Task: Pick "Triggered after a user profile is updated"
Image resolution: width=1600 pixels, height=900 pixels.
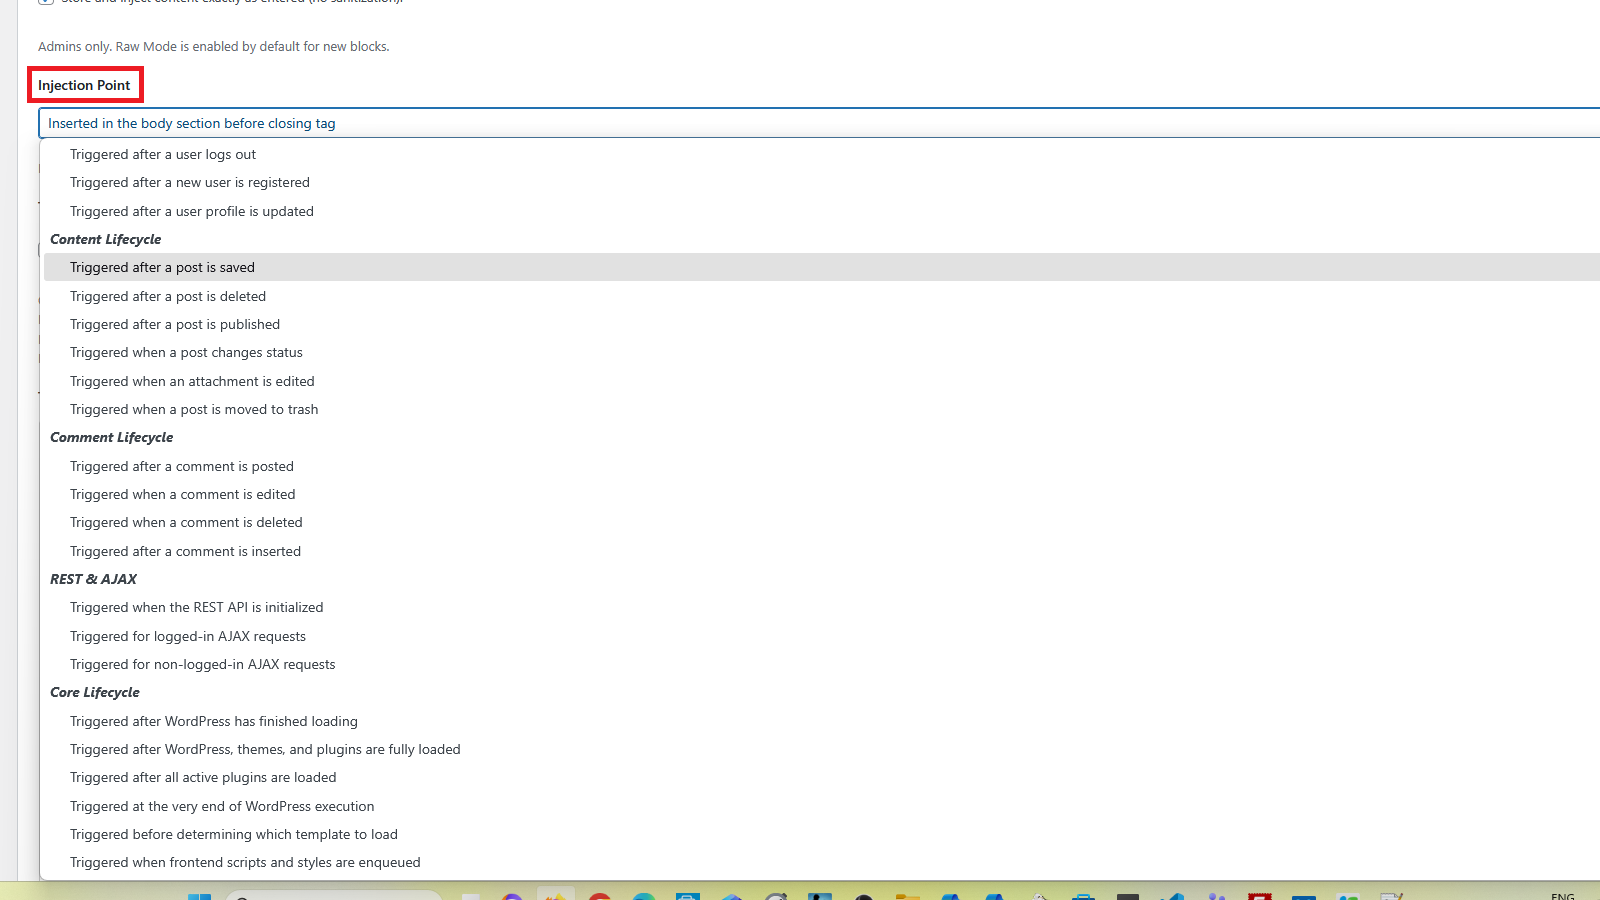Action: pos(821,211)
